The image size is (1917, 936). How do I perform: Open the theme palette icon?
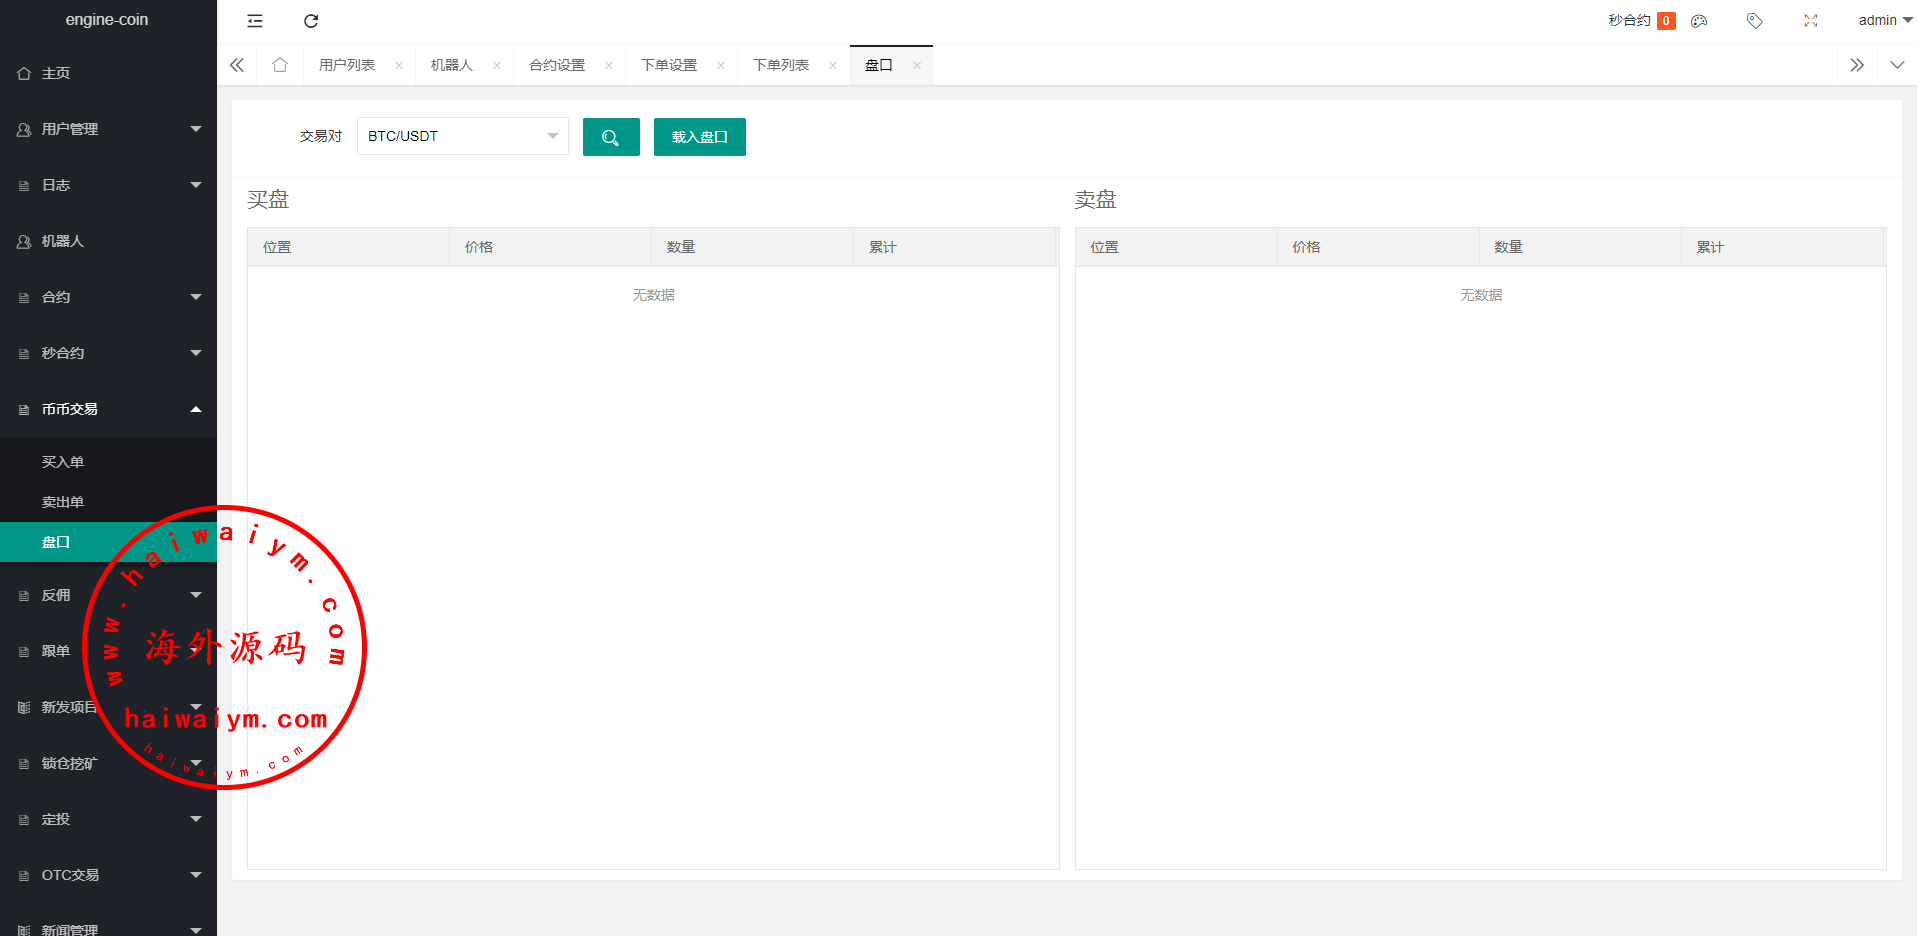pyautogui.click(x=1699, y=21)
